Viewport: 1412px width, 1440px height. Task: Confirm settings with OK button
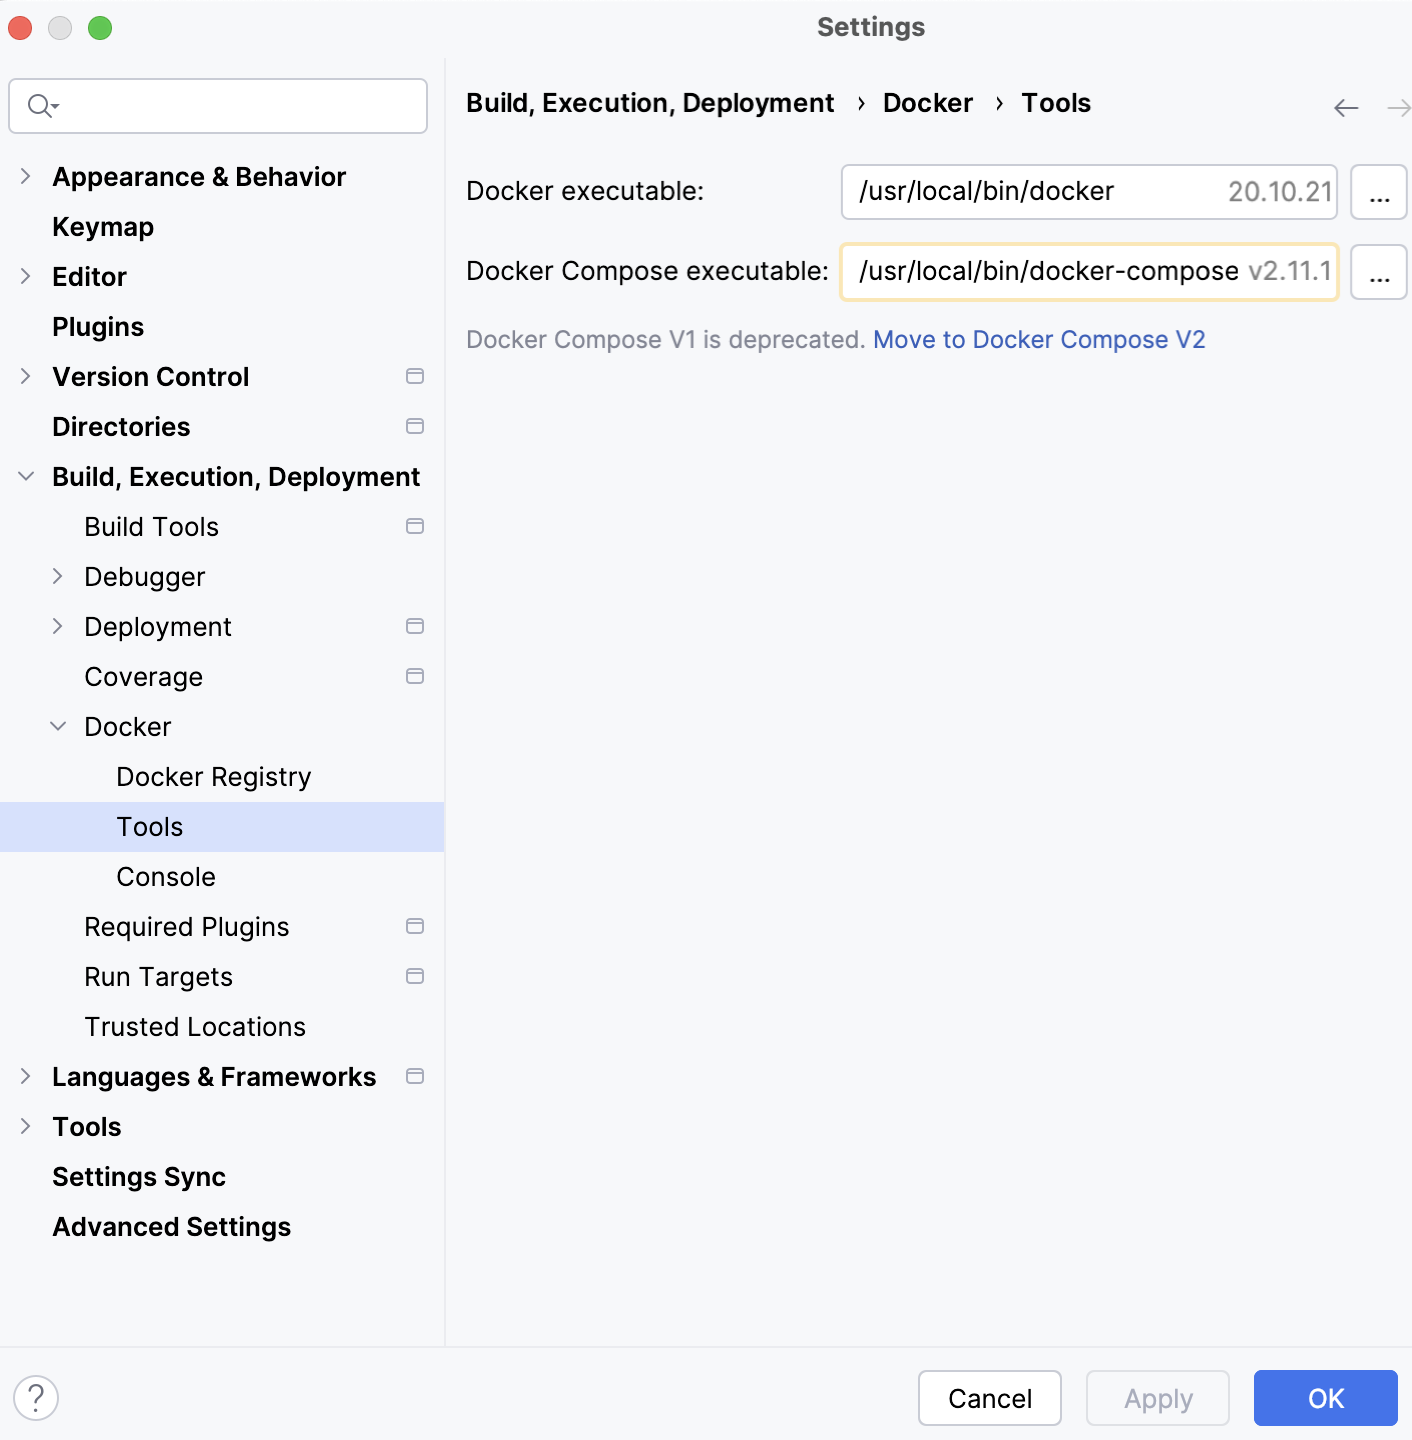(x=1326, y=1398)
